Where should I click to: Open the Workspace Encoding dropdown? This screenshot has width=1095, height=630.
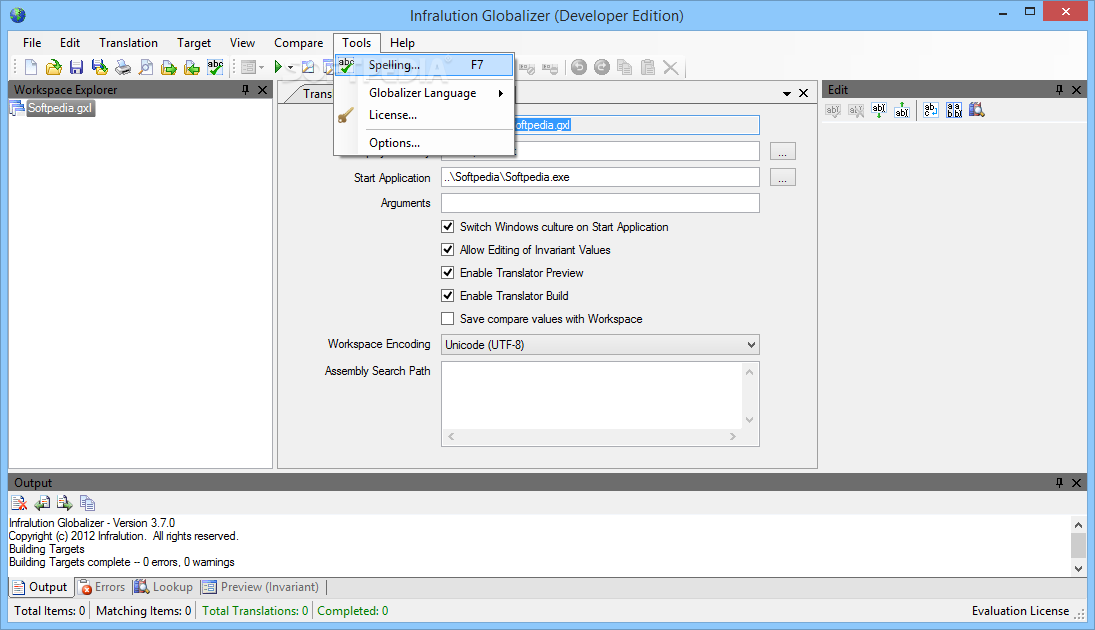tap(600, 344)
